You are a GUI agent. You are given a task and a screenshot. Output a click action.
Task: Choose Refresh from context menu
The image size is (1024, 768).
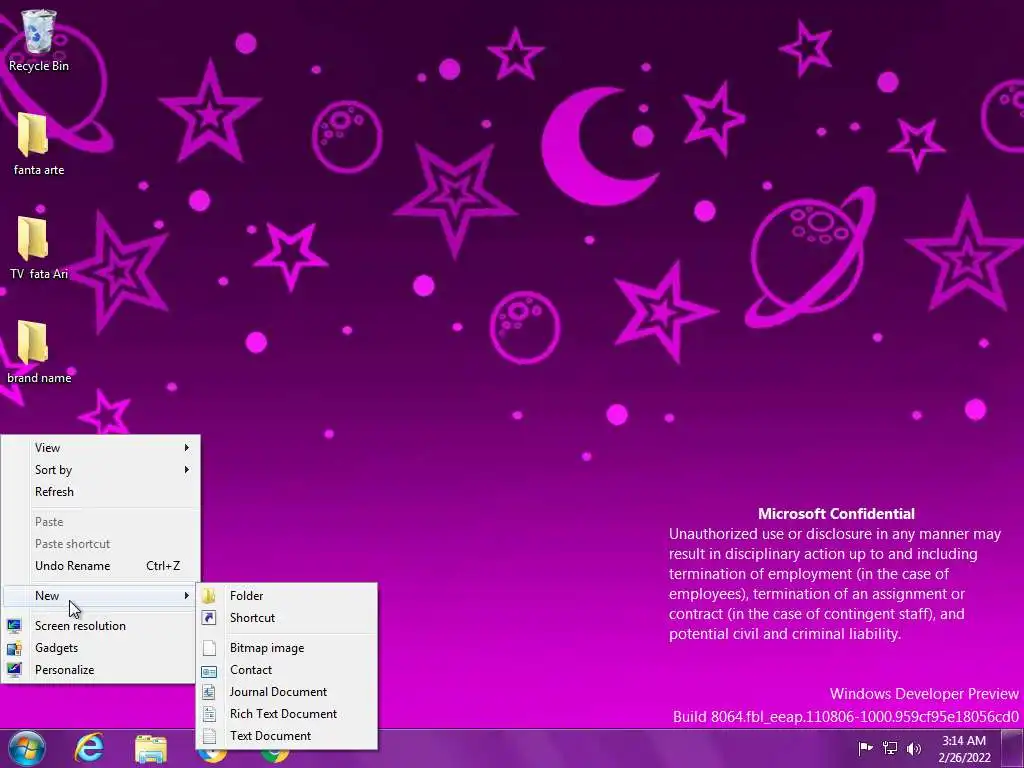point(101,492)
